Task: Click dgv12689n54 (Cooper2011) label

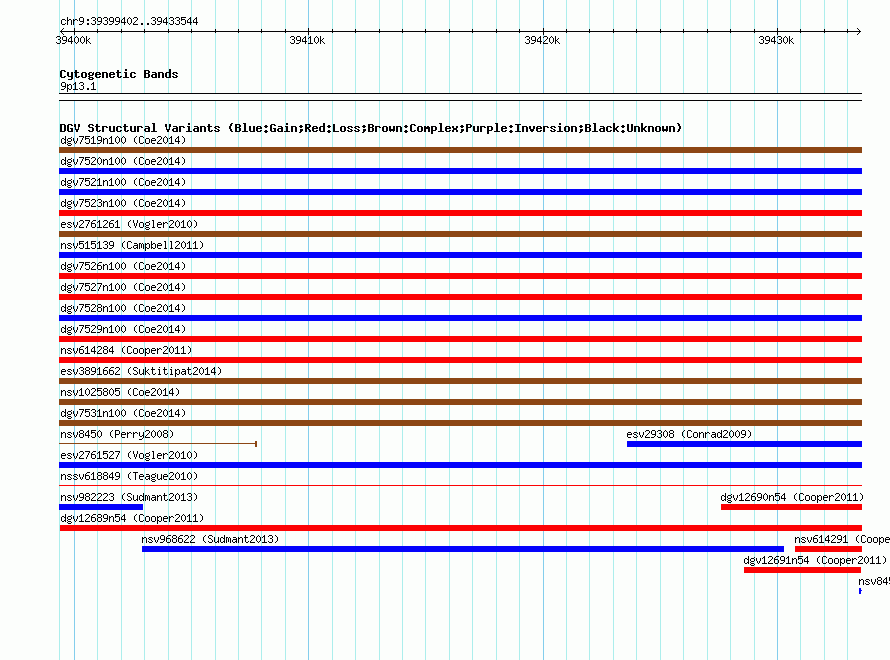Action: [132, 518]
